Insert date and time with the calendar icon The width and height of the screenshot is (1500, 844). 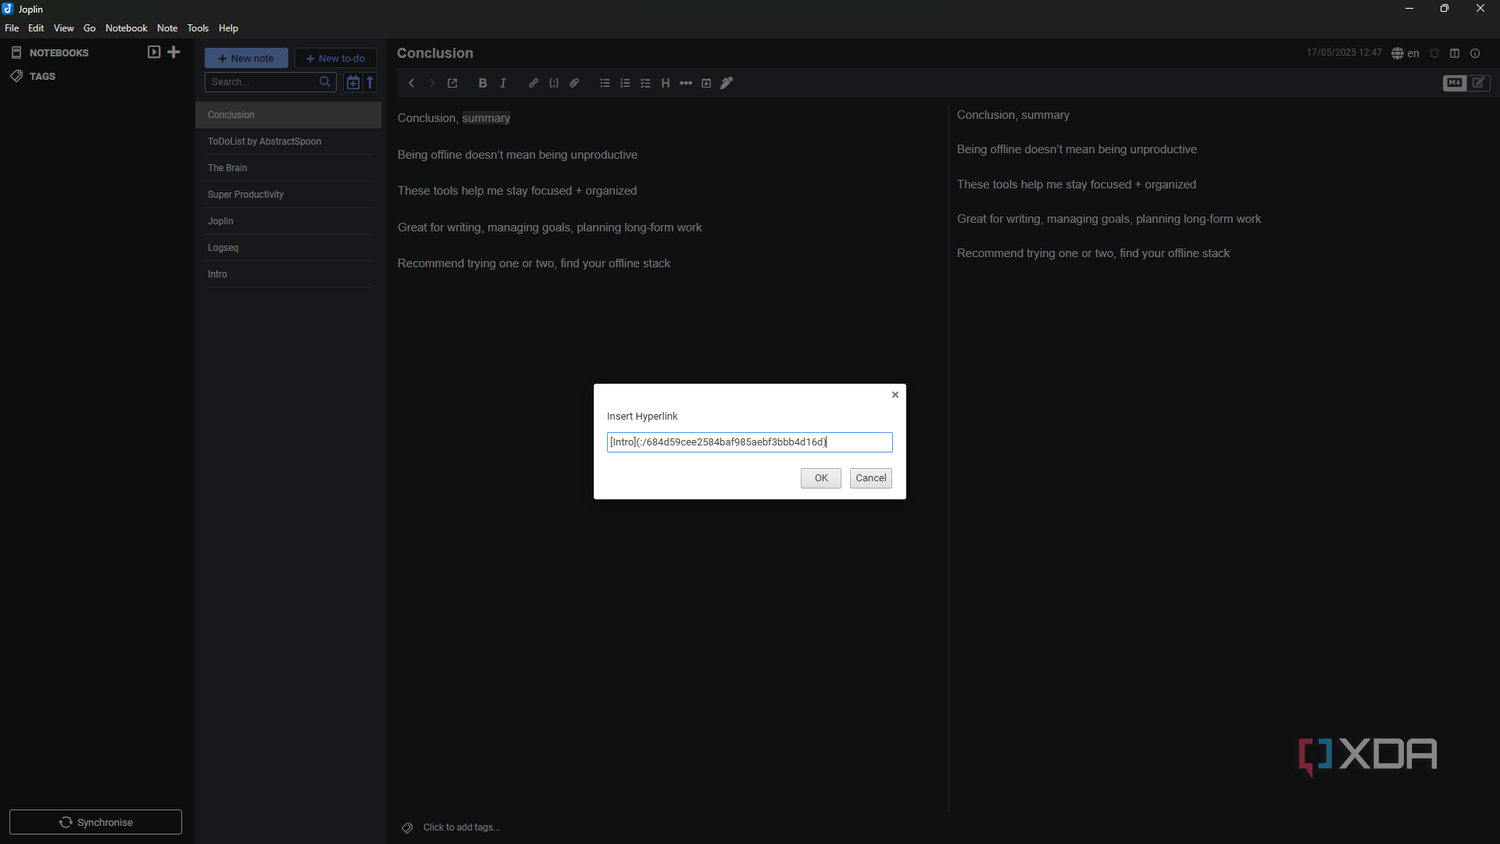[x=706, y=83]
